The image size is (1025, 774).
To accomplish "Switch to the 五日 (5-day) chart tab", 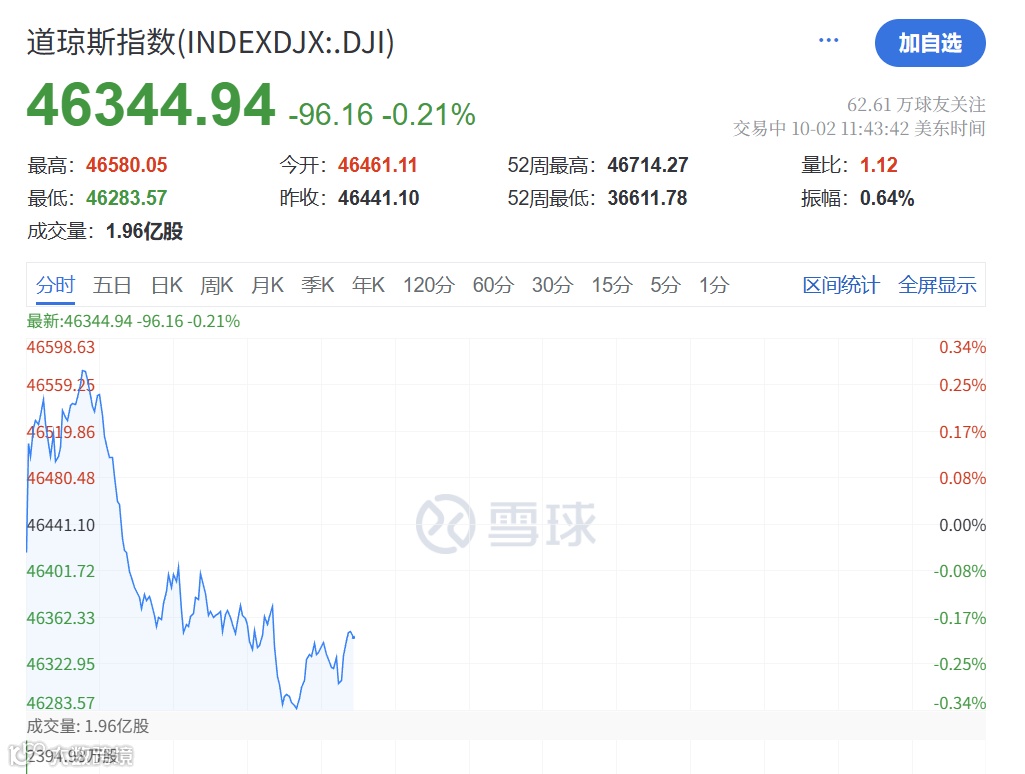I will 111,285.
